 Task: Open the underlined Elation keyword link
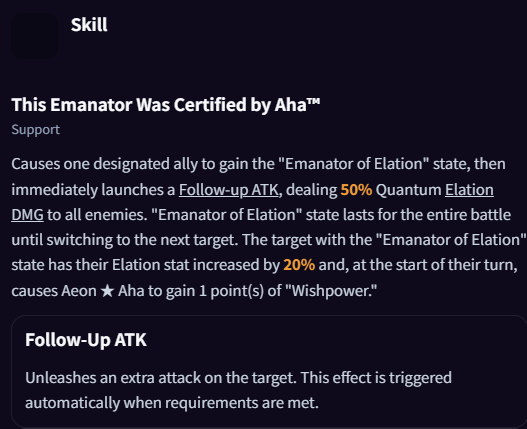(469, 190)
